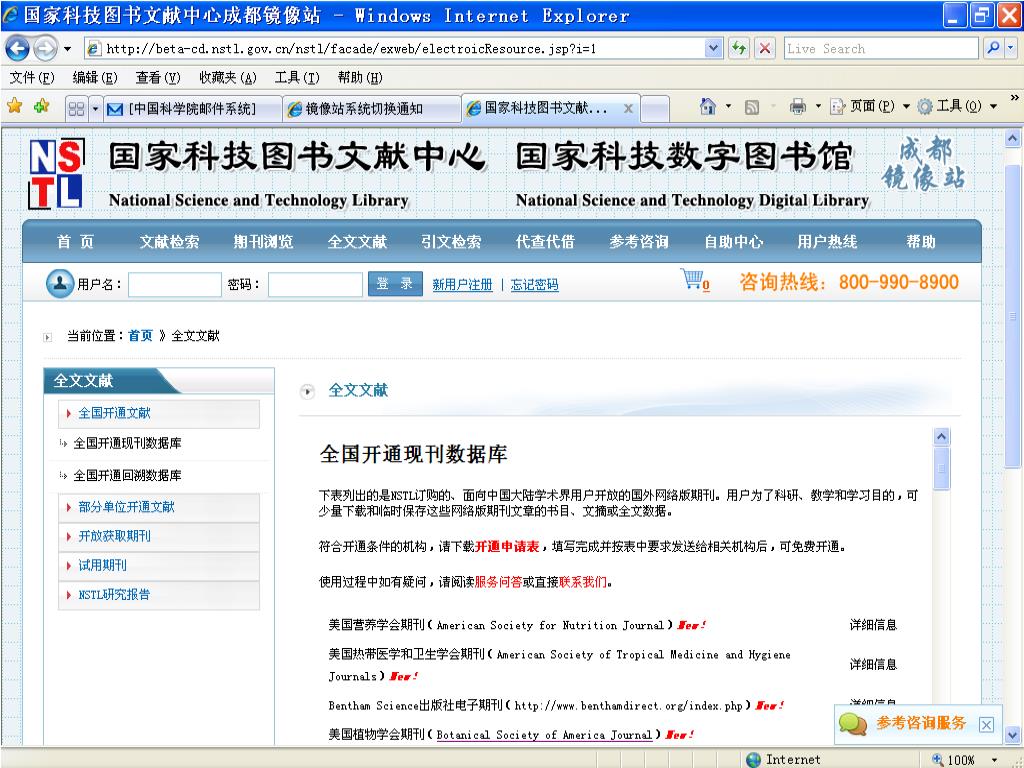Go to 首页 in the navigation bar
1024x768 pixels.
tap(75, 242)
